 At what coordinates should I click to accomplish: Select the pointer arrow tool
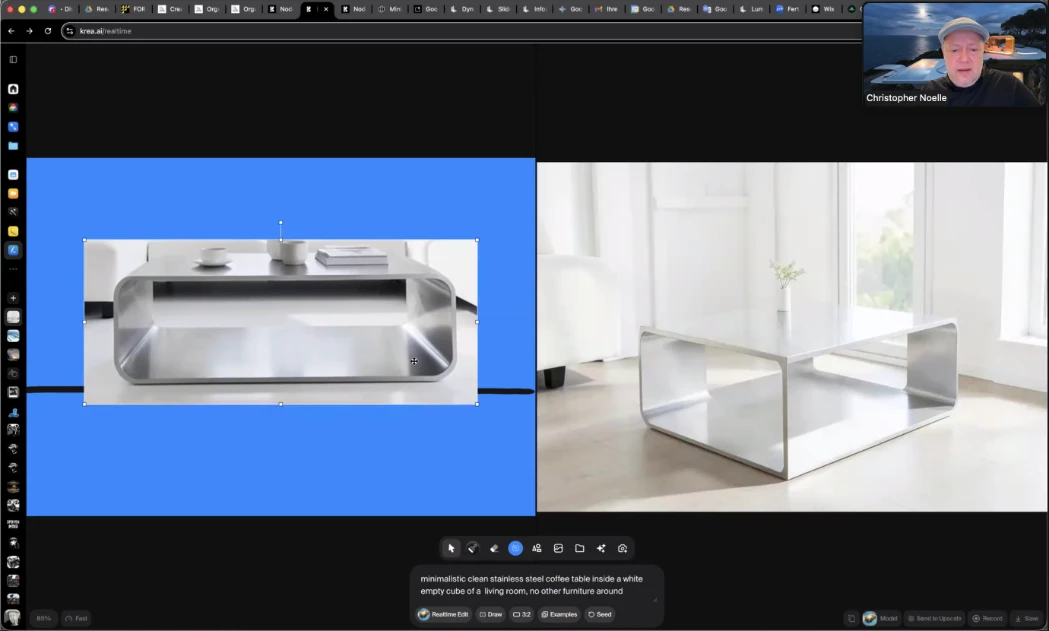pyautogui.click(x=452, y=548)
